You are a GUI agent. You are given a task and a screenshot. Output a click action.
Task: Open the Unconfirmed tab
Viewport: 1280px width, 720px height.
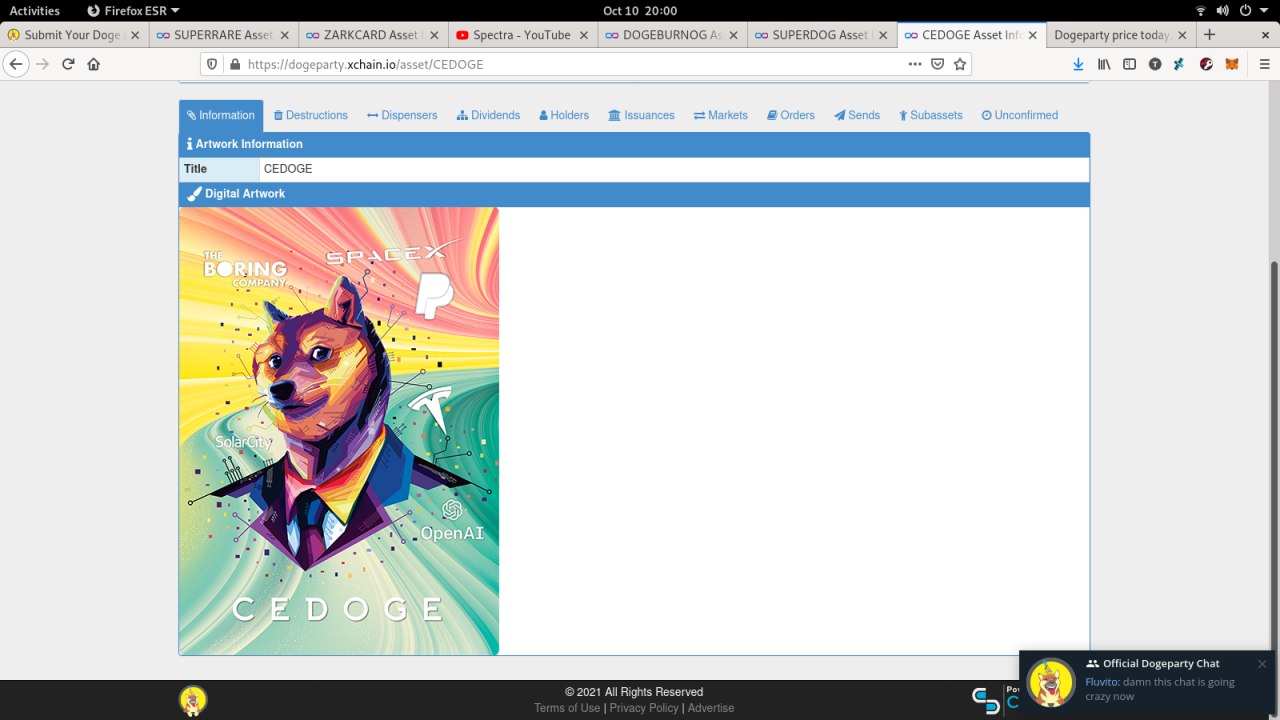(1020, 116)
